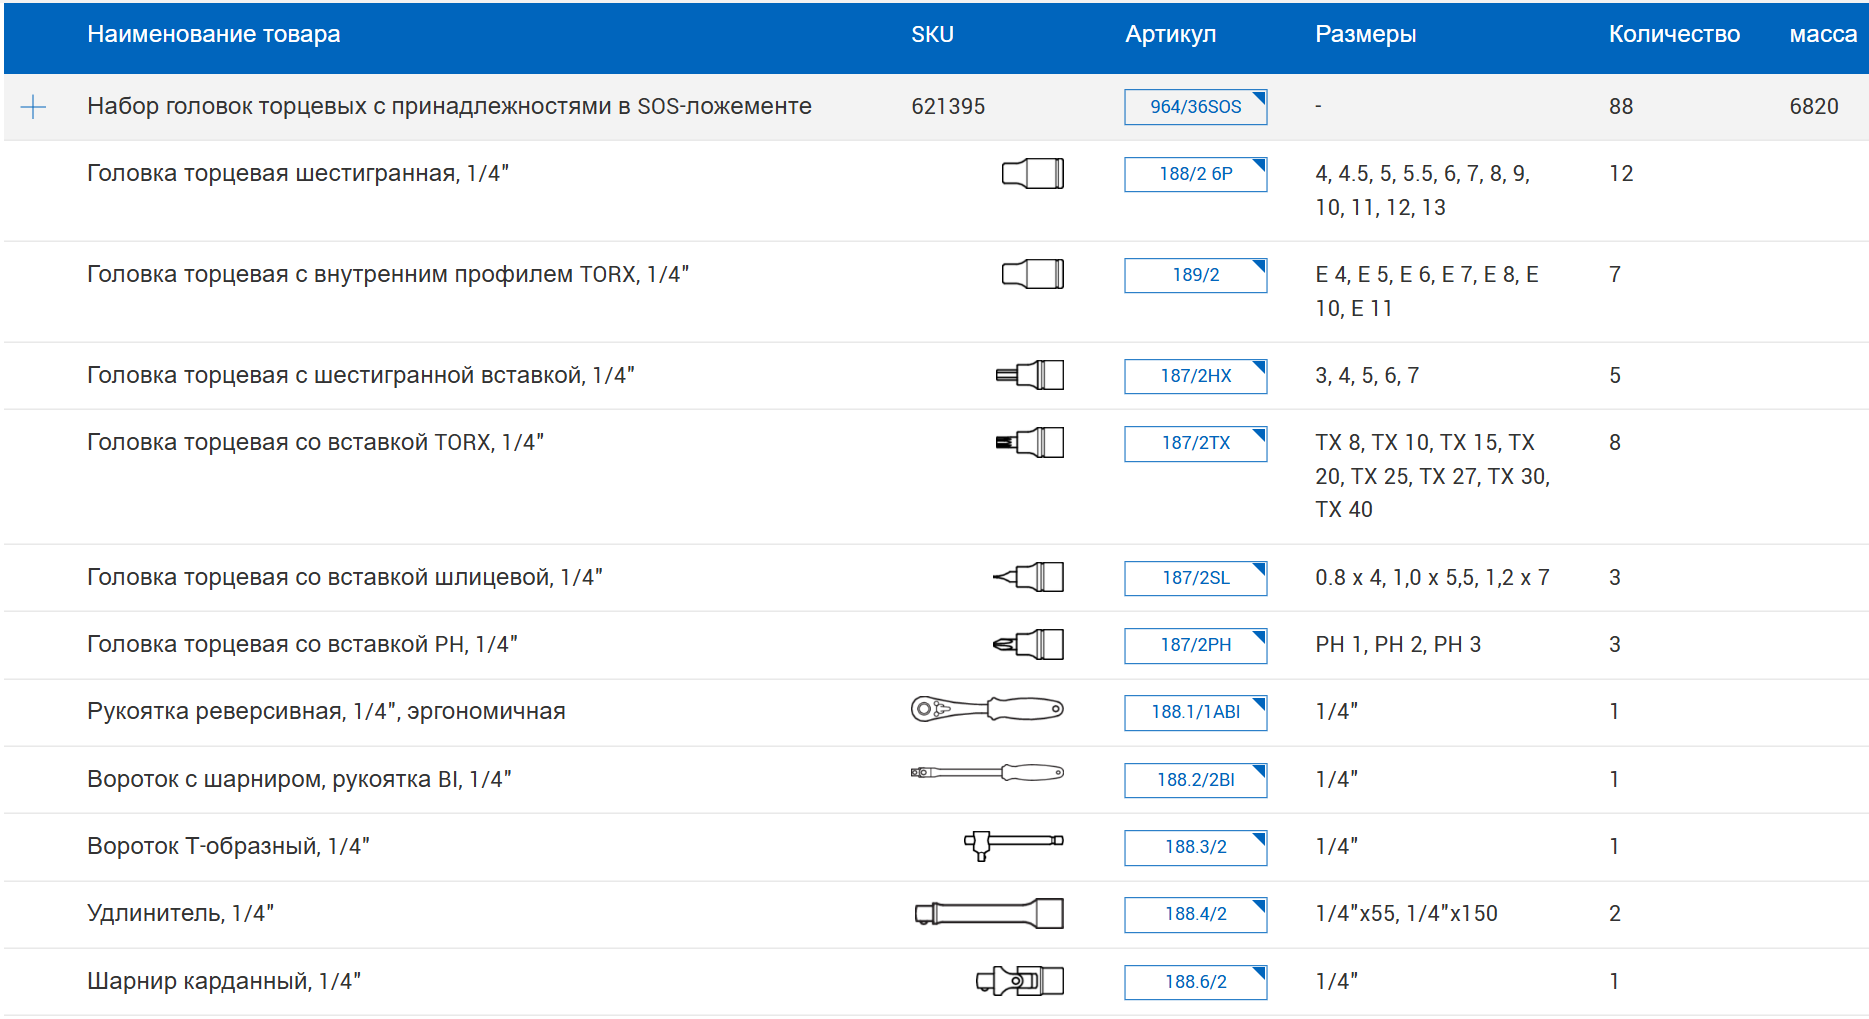Click the Количество column header
The width and height of the screenshot is (1869, 1019).
click(1673, 34)
